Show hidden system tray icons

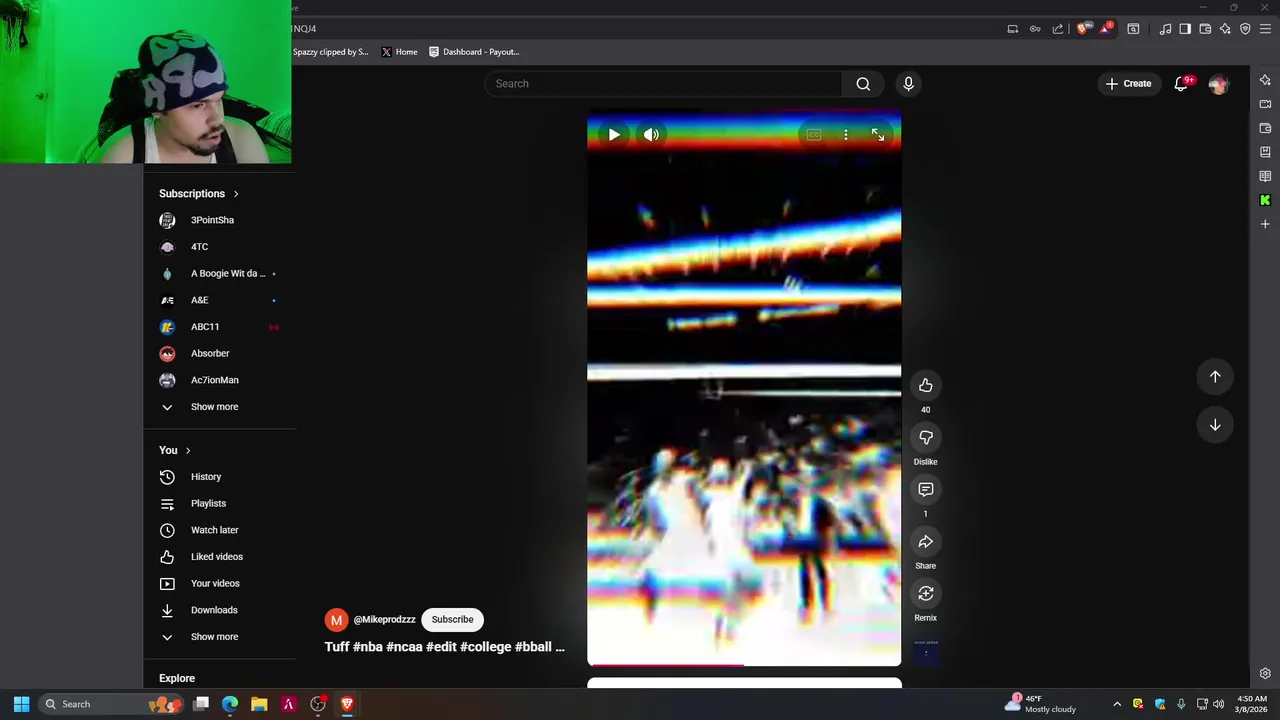(1117, 704)
